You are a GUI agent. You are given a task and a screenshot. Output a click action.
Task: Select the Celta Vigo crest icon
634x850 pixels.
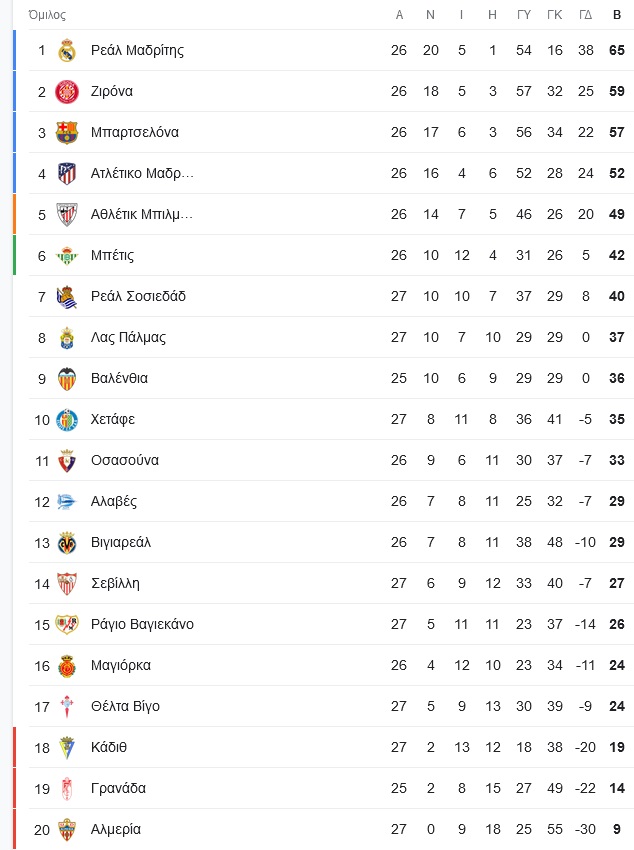pyautogui.click(x=67, y=706)
